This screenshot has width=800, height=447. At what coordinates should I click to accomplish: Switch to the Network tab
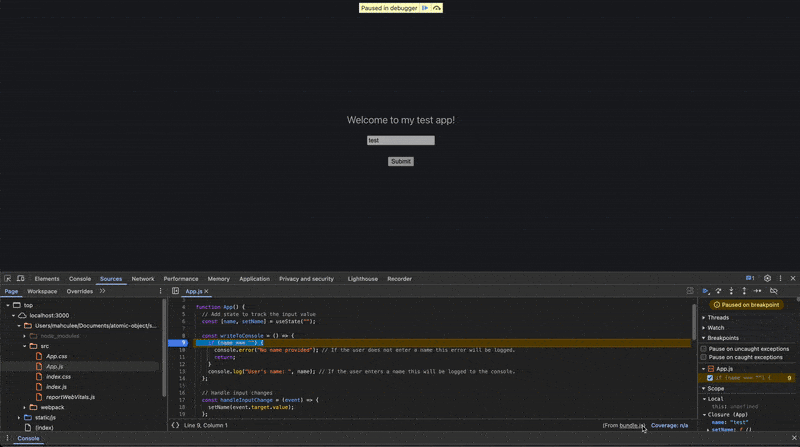point(143,279)
